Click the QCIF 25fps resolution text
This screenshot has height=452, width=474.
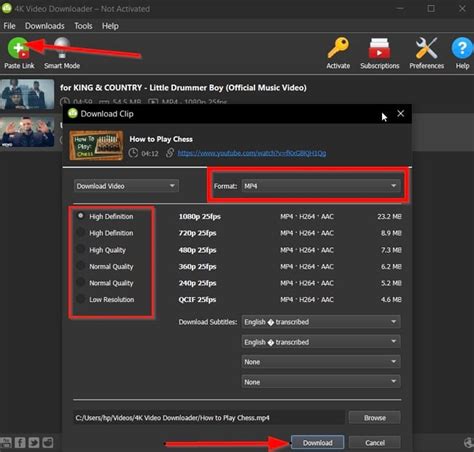tap(197, 299)
